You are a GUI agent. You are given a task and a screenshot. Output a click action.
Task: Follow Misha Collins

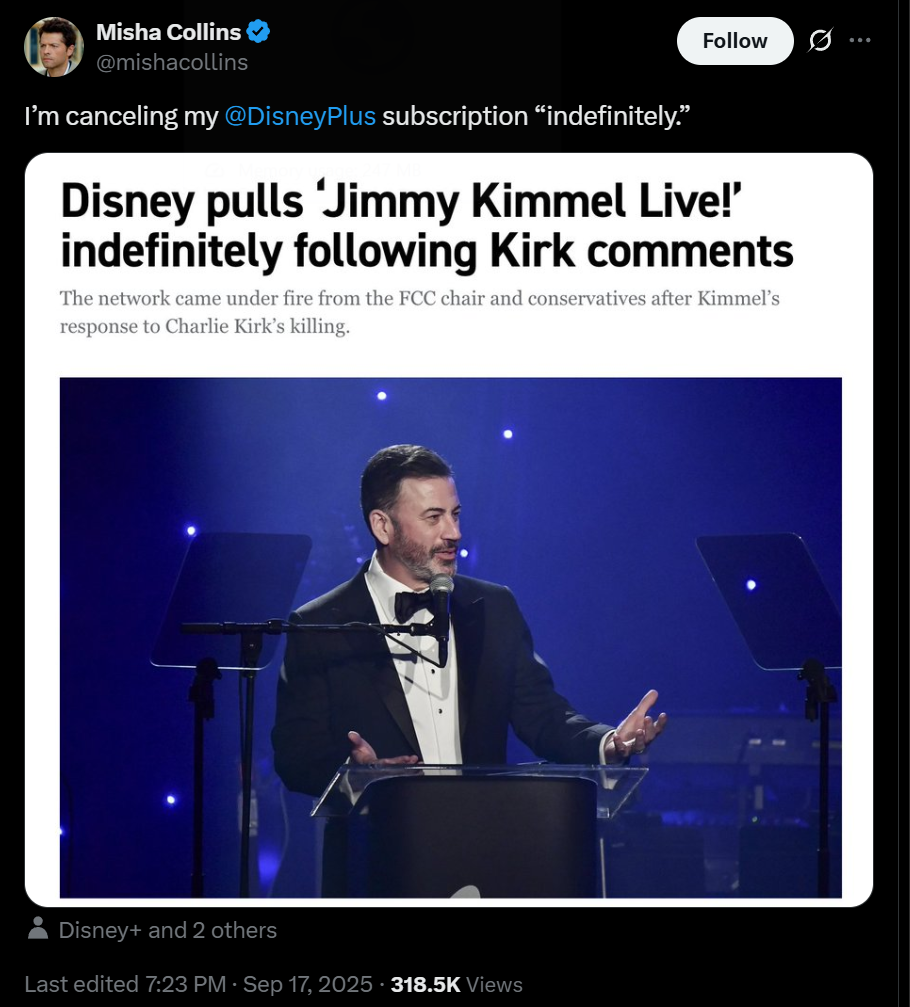tap(735, 41)
